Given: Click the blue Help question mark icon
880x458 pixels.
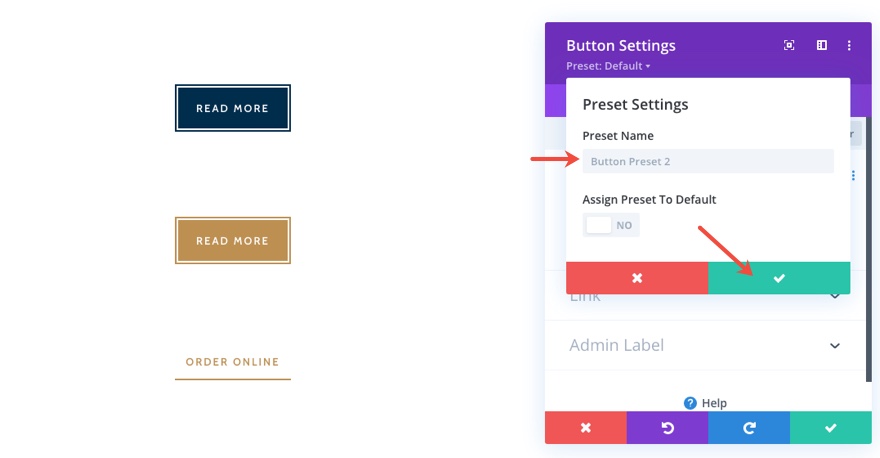Looking at the screenshot, I should pyautogui.click(x=690, y=403).
